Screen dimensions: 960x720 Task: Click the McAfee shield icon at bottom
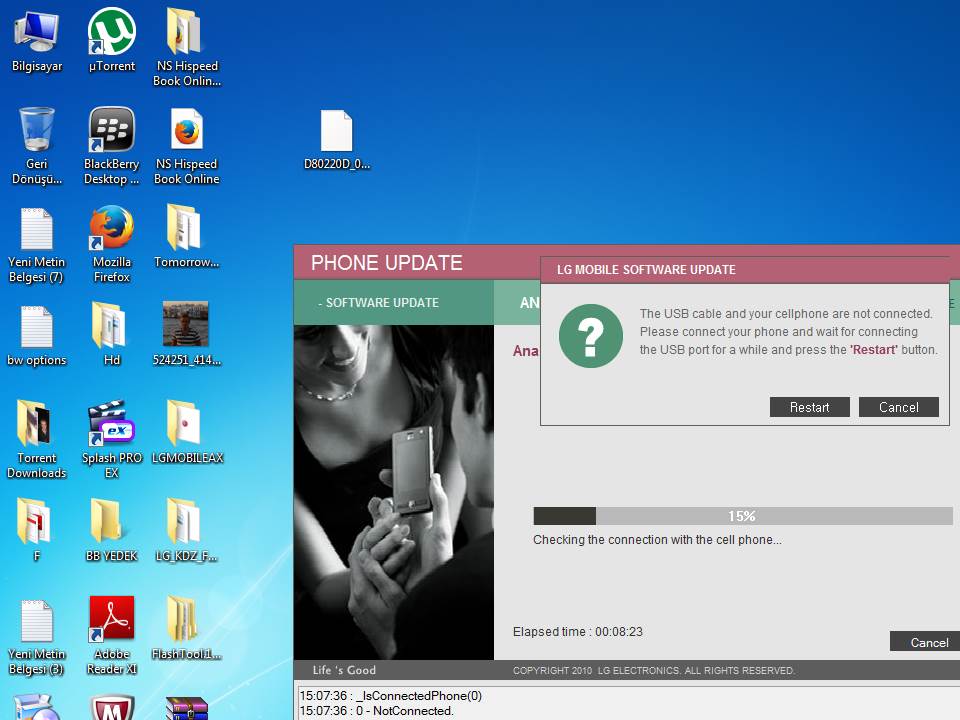[112, 708]
